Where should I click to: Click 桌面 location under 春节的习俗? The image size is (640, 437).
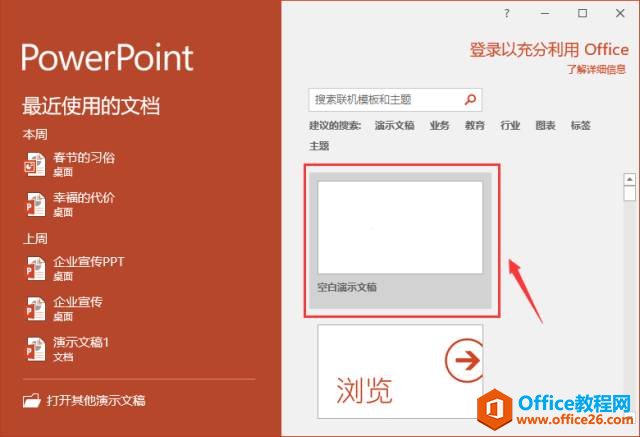(x=63, y=172)
